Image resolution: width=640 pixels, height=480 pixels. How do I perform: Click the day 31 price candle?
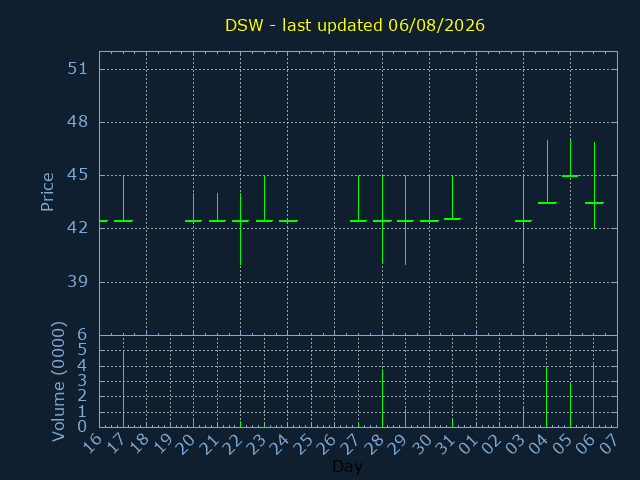pos(452,198)
